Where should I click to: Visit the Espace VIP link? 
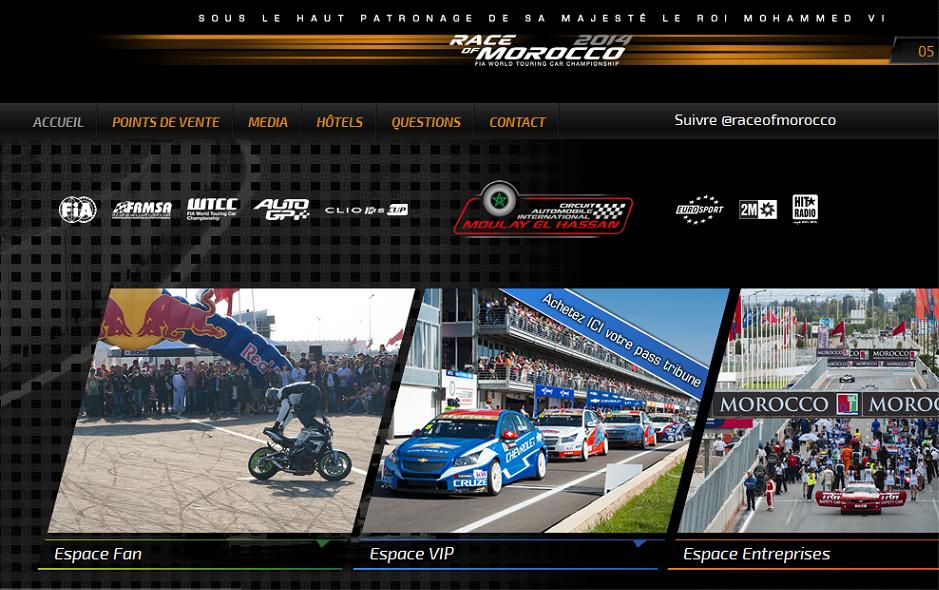412,554
